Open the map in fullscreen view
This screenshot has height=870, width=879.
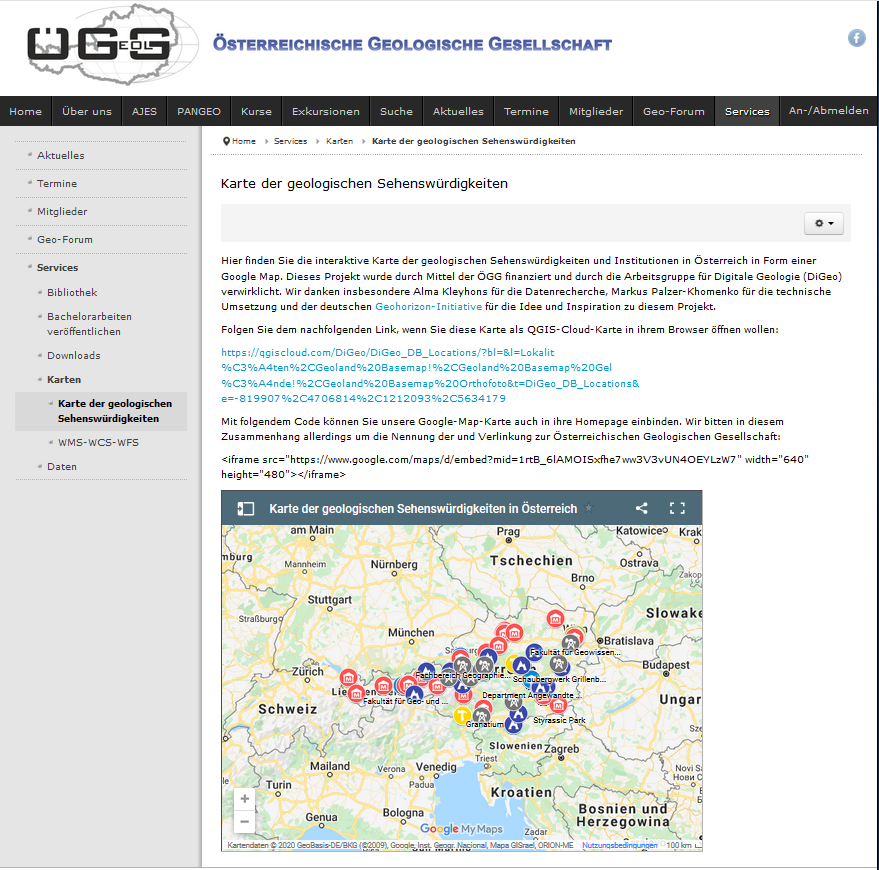coord(677,508)
